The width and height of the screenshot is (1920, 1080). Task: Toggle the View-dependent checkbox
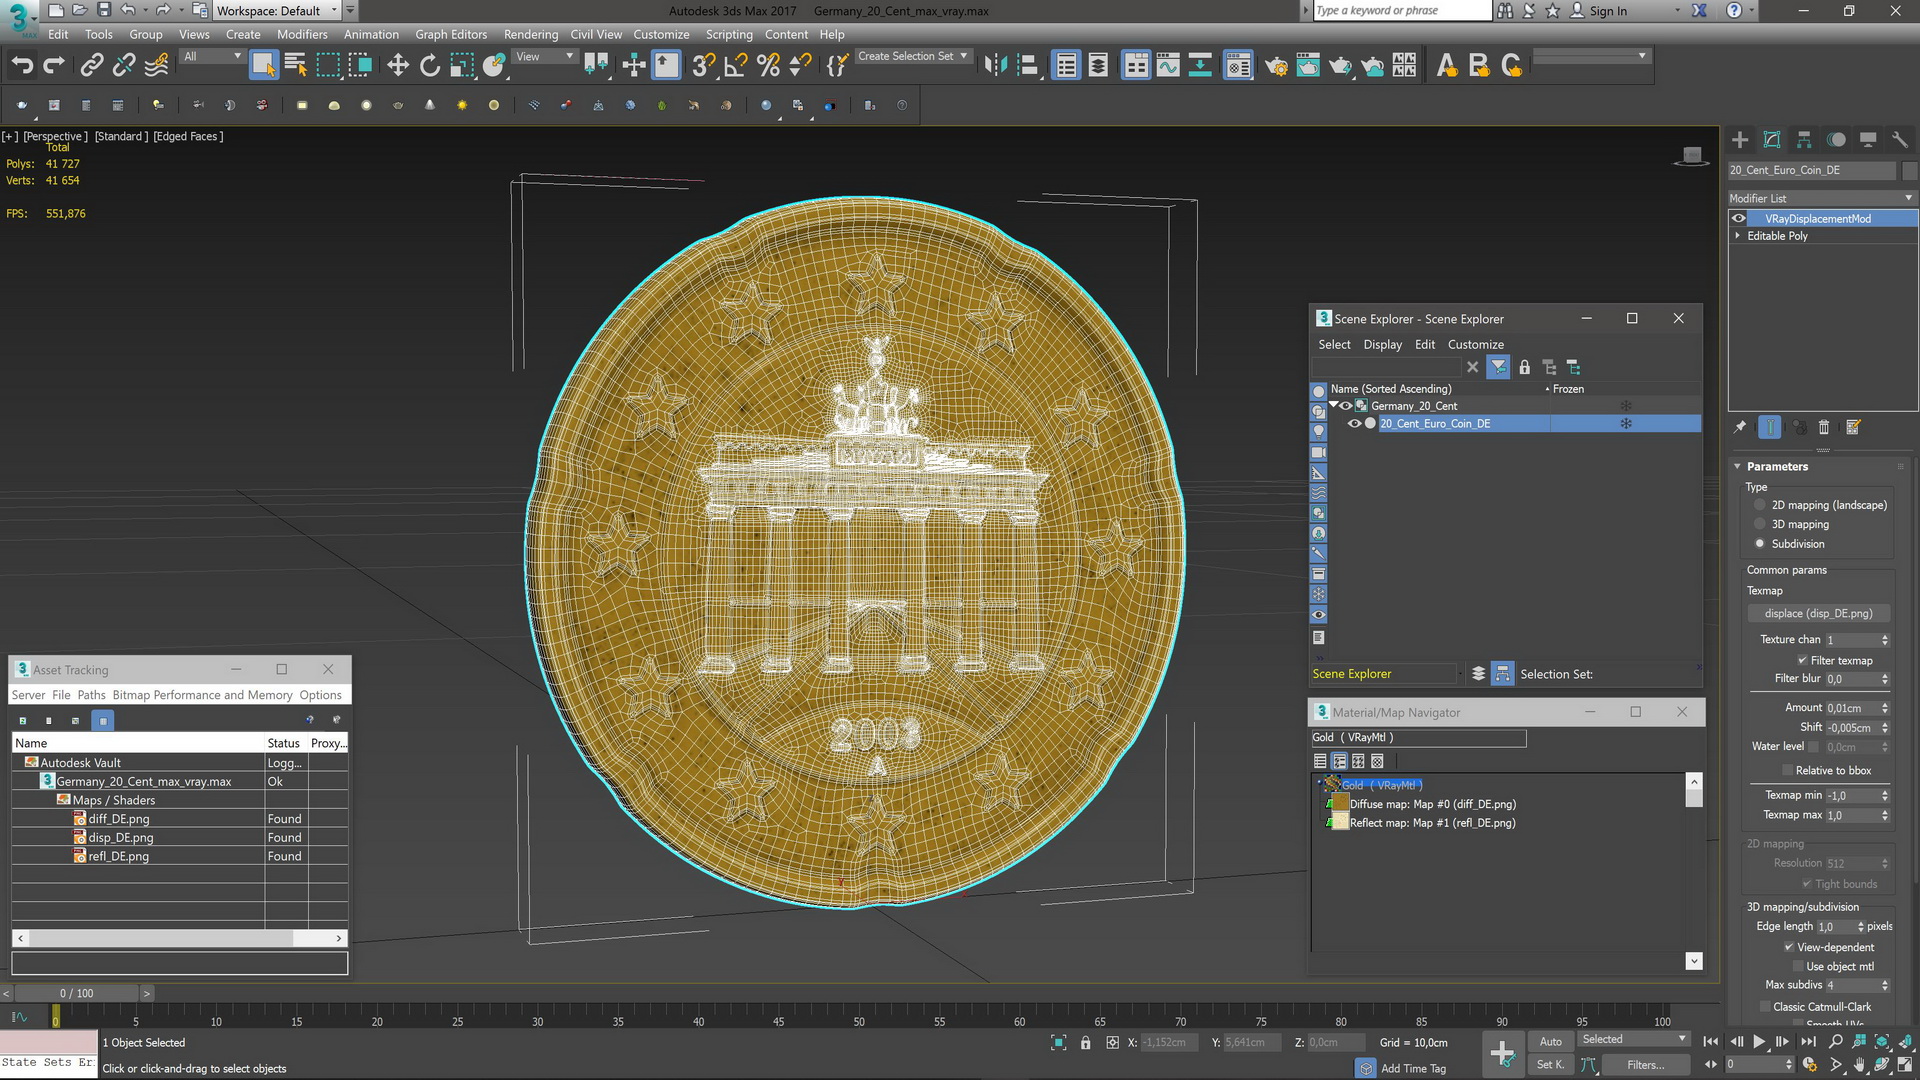(1789, 948)
